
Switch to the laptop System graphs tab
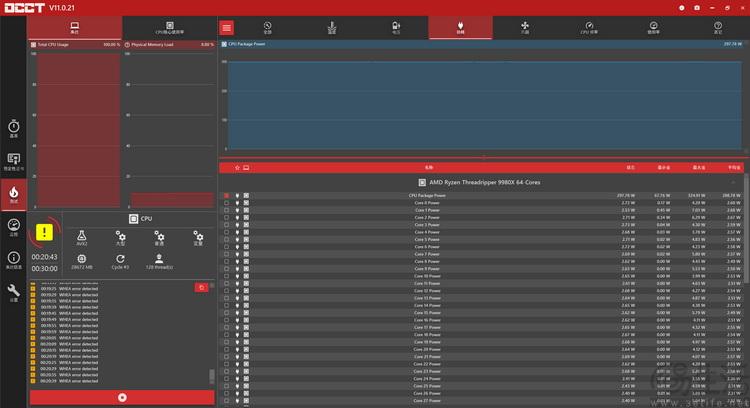pyautogui.click(x=75, y=28)
